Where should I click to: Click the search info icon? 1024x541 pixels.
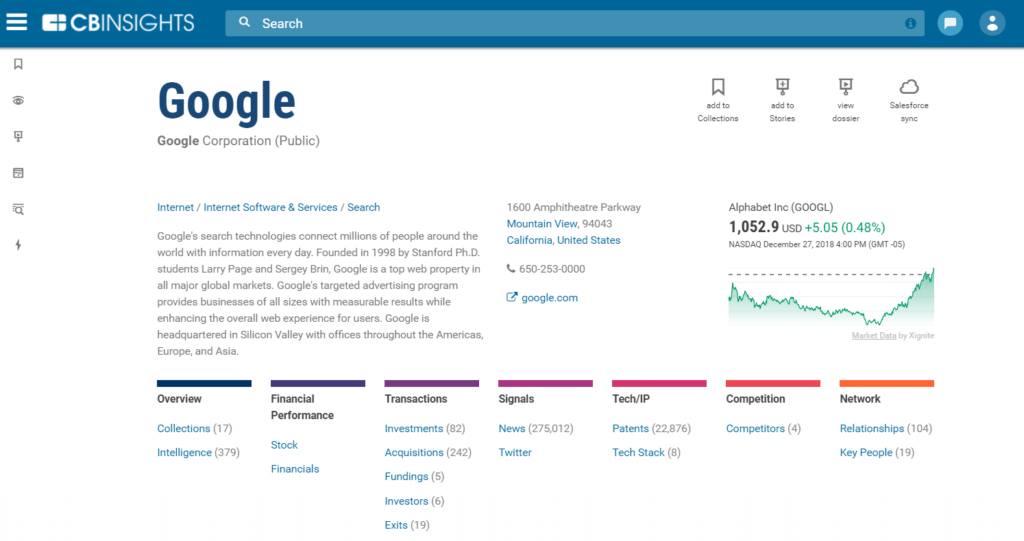910,23
